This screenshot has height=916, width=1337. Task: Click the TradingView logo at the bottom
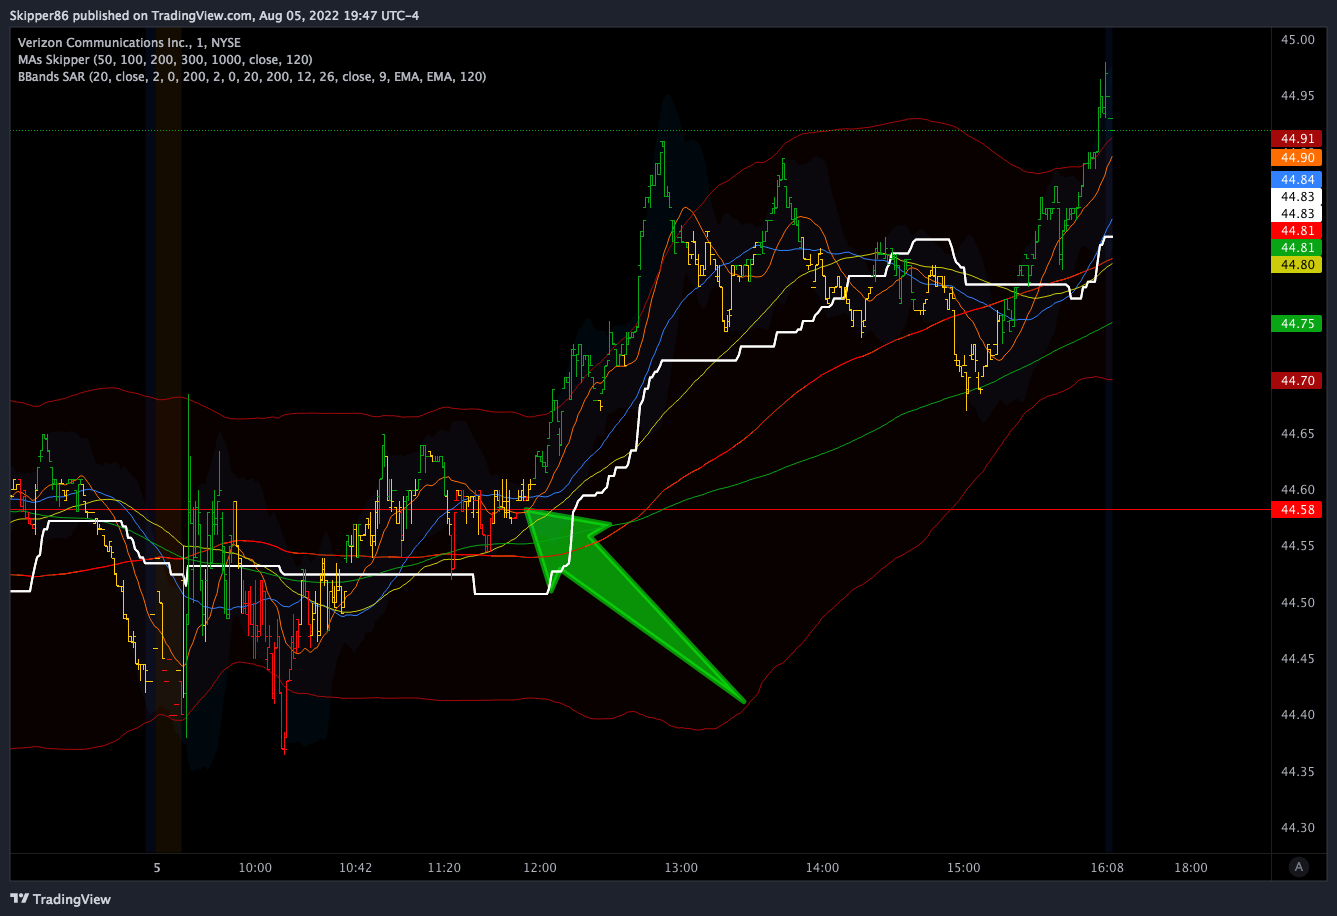(x=61, y=899)
